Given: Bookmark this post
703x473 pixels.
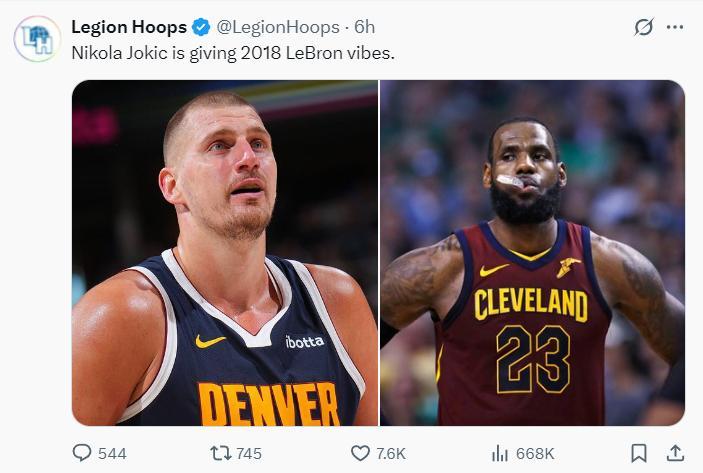Looking at the screenshot, I should [x=640, y=453].
